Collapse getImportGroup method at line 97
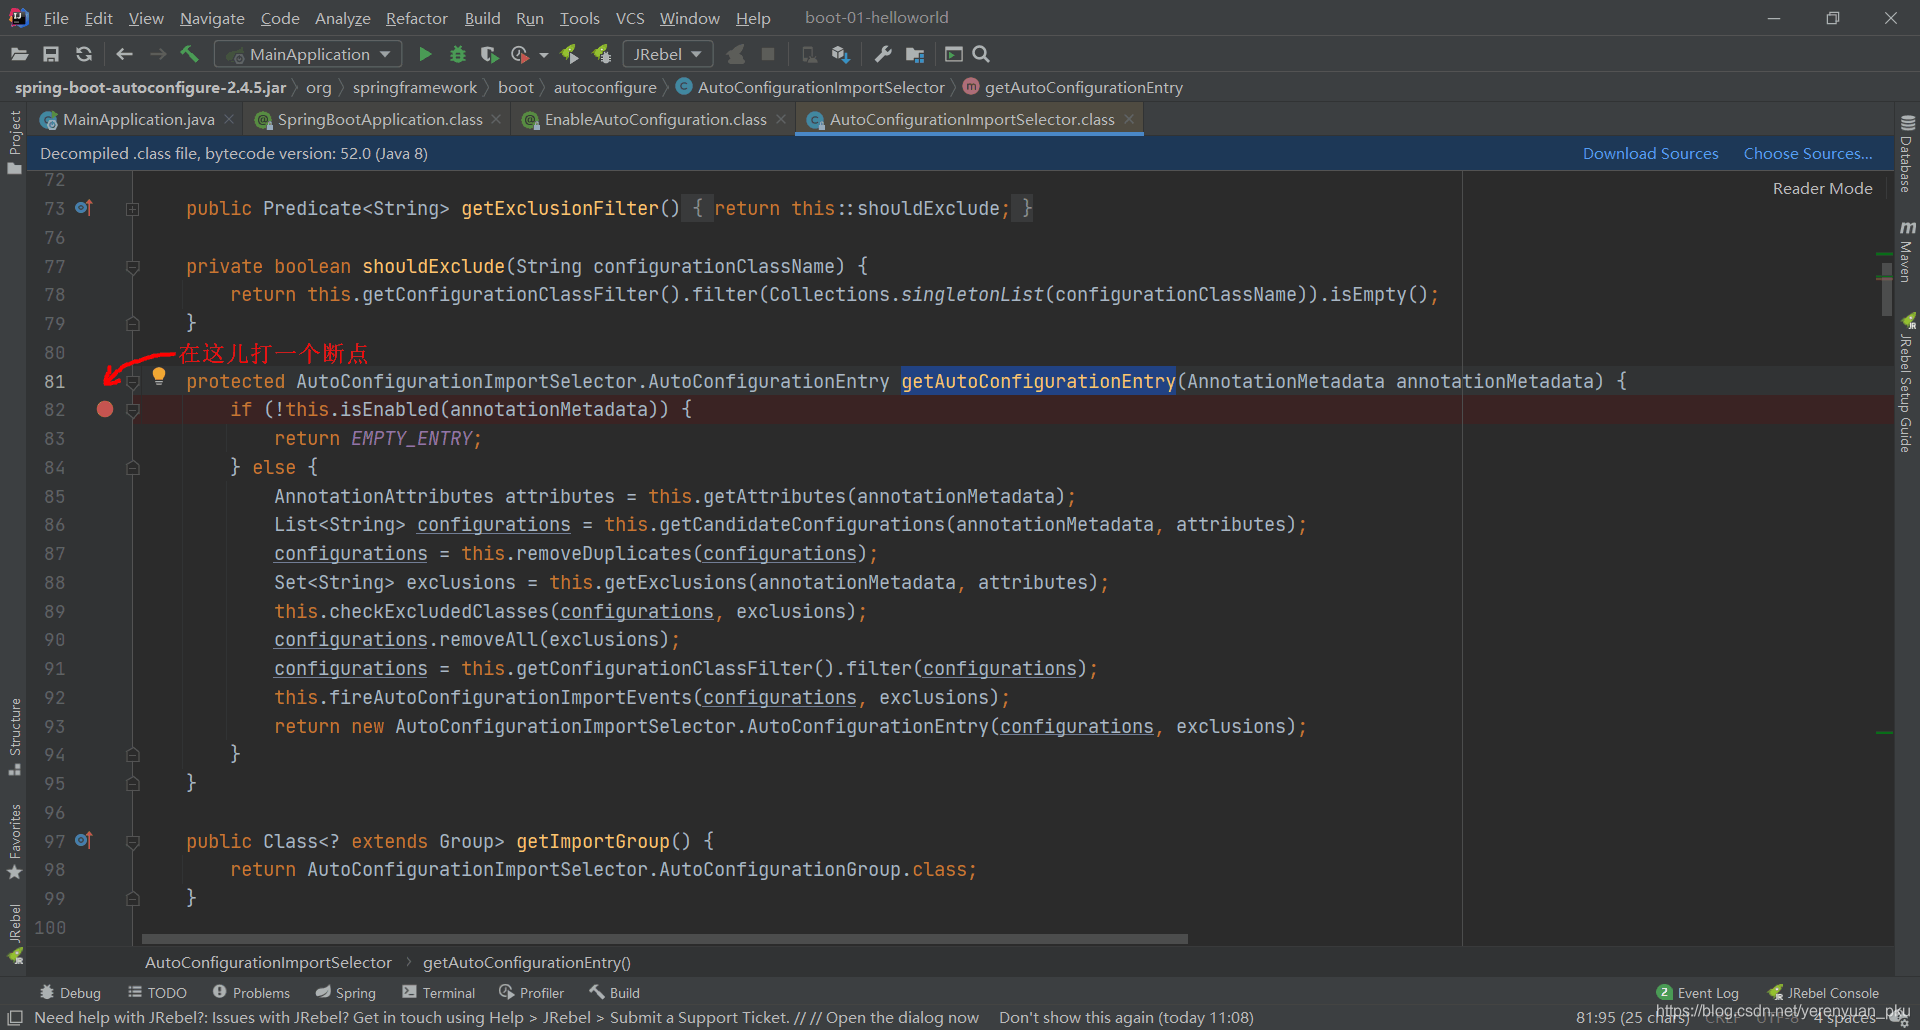 coord(132,842)
